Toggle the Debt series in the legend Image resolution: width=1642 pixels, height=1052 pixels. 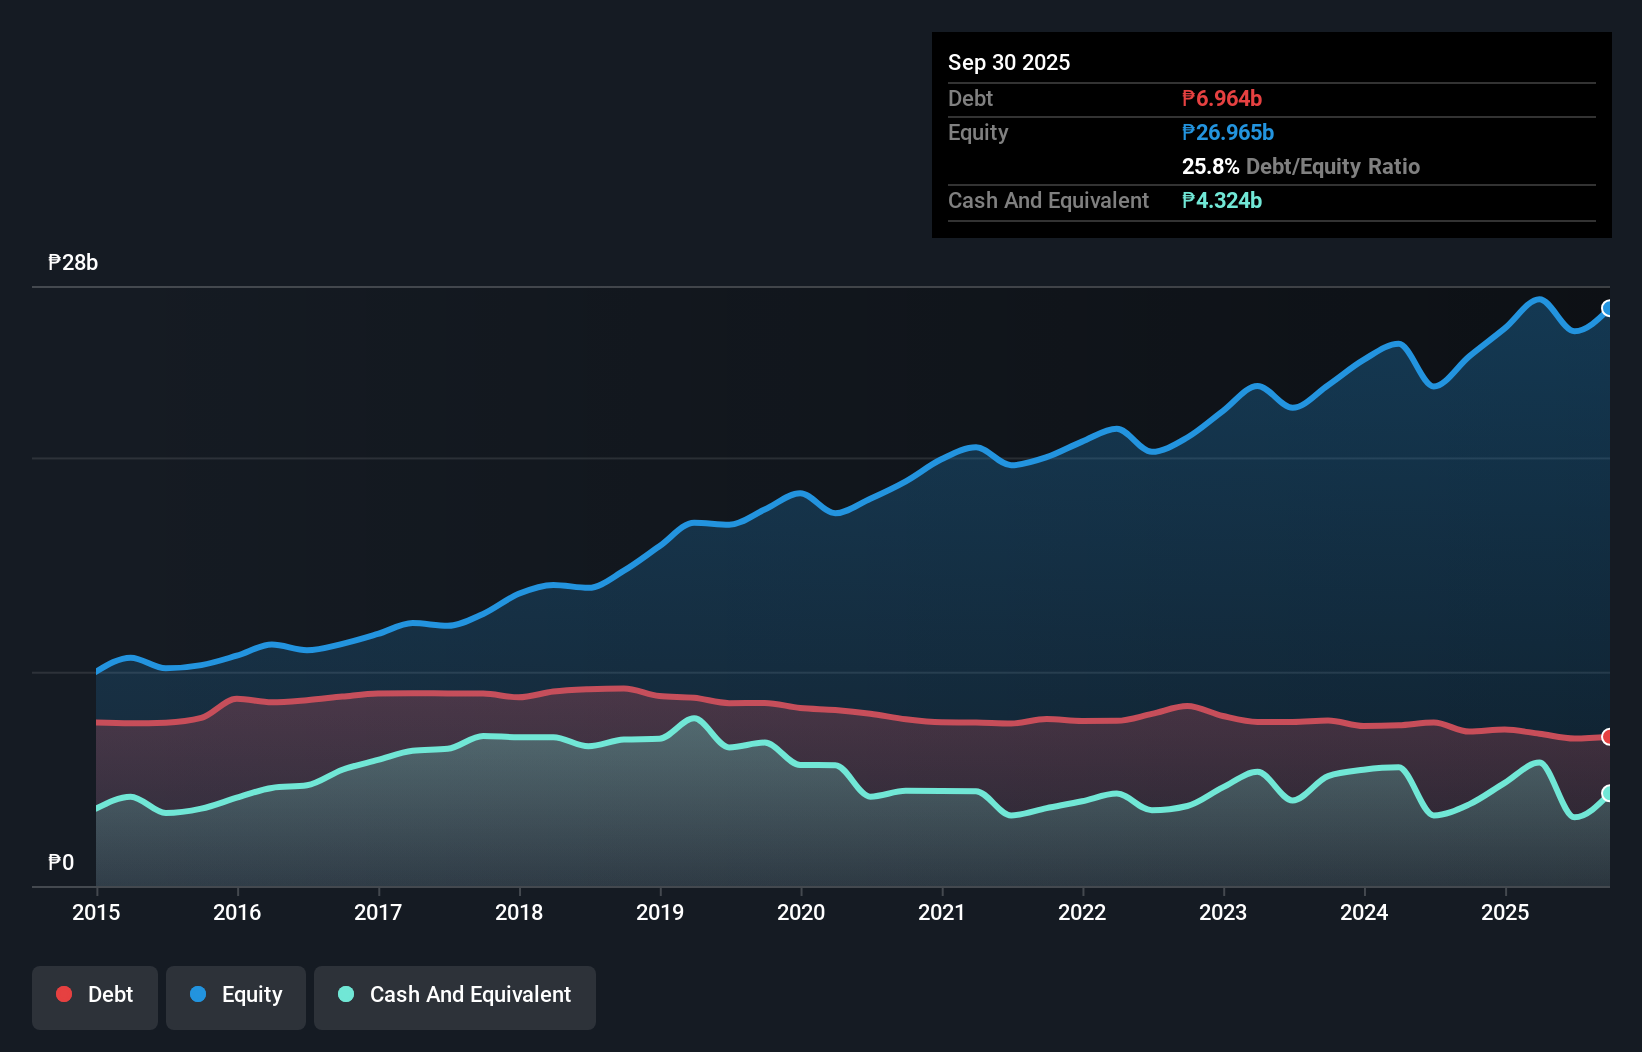pos(95,995)
